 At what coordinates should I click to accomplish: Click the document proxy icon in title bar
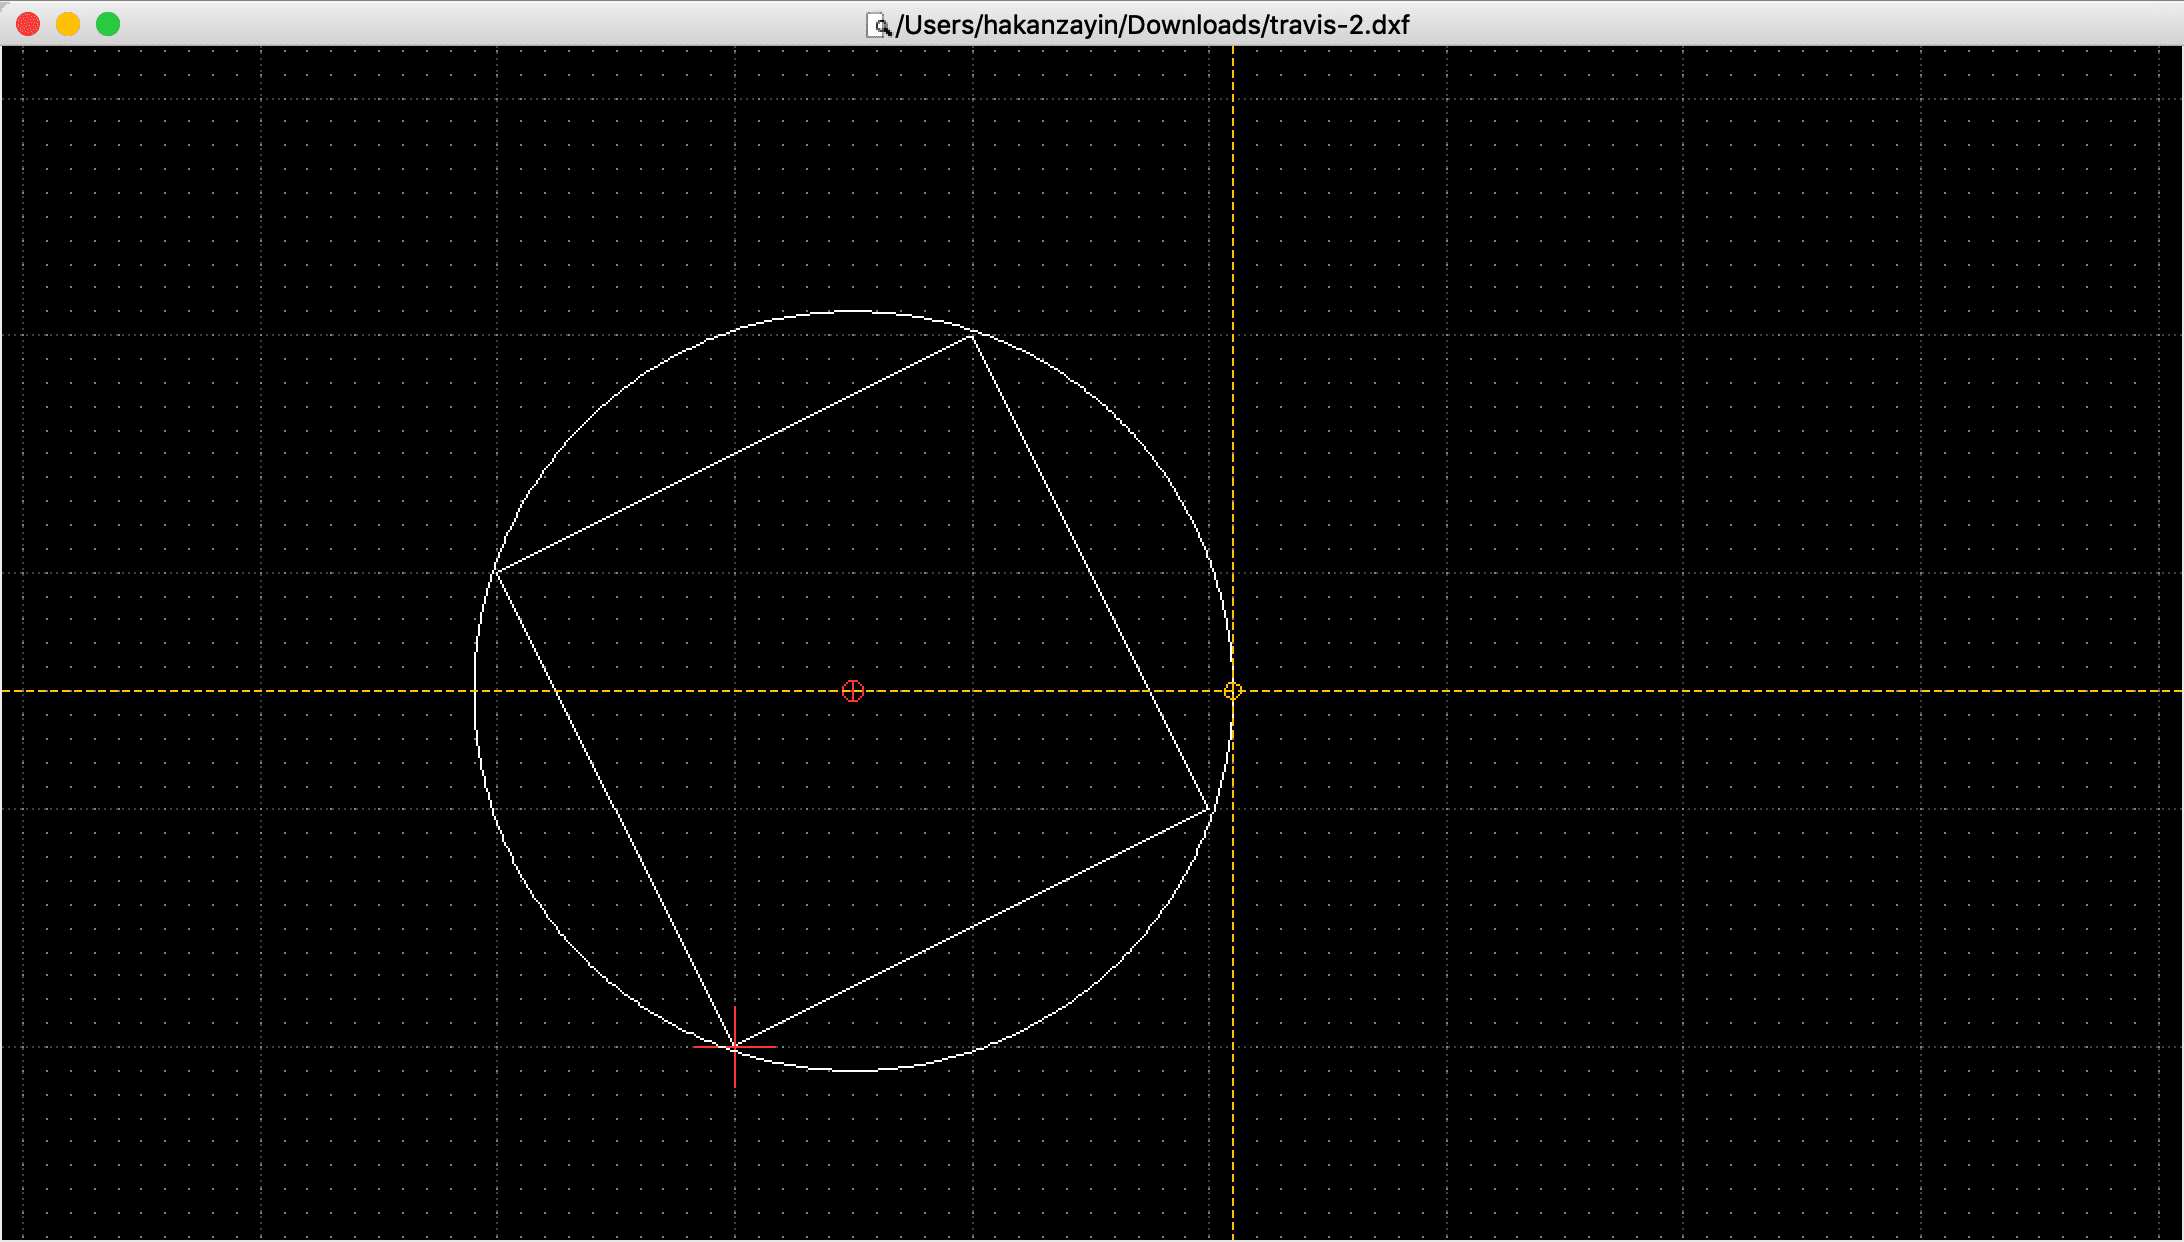click(877, 25)
